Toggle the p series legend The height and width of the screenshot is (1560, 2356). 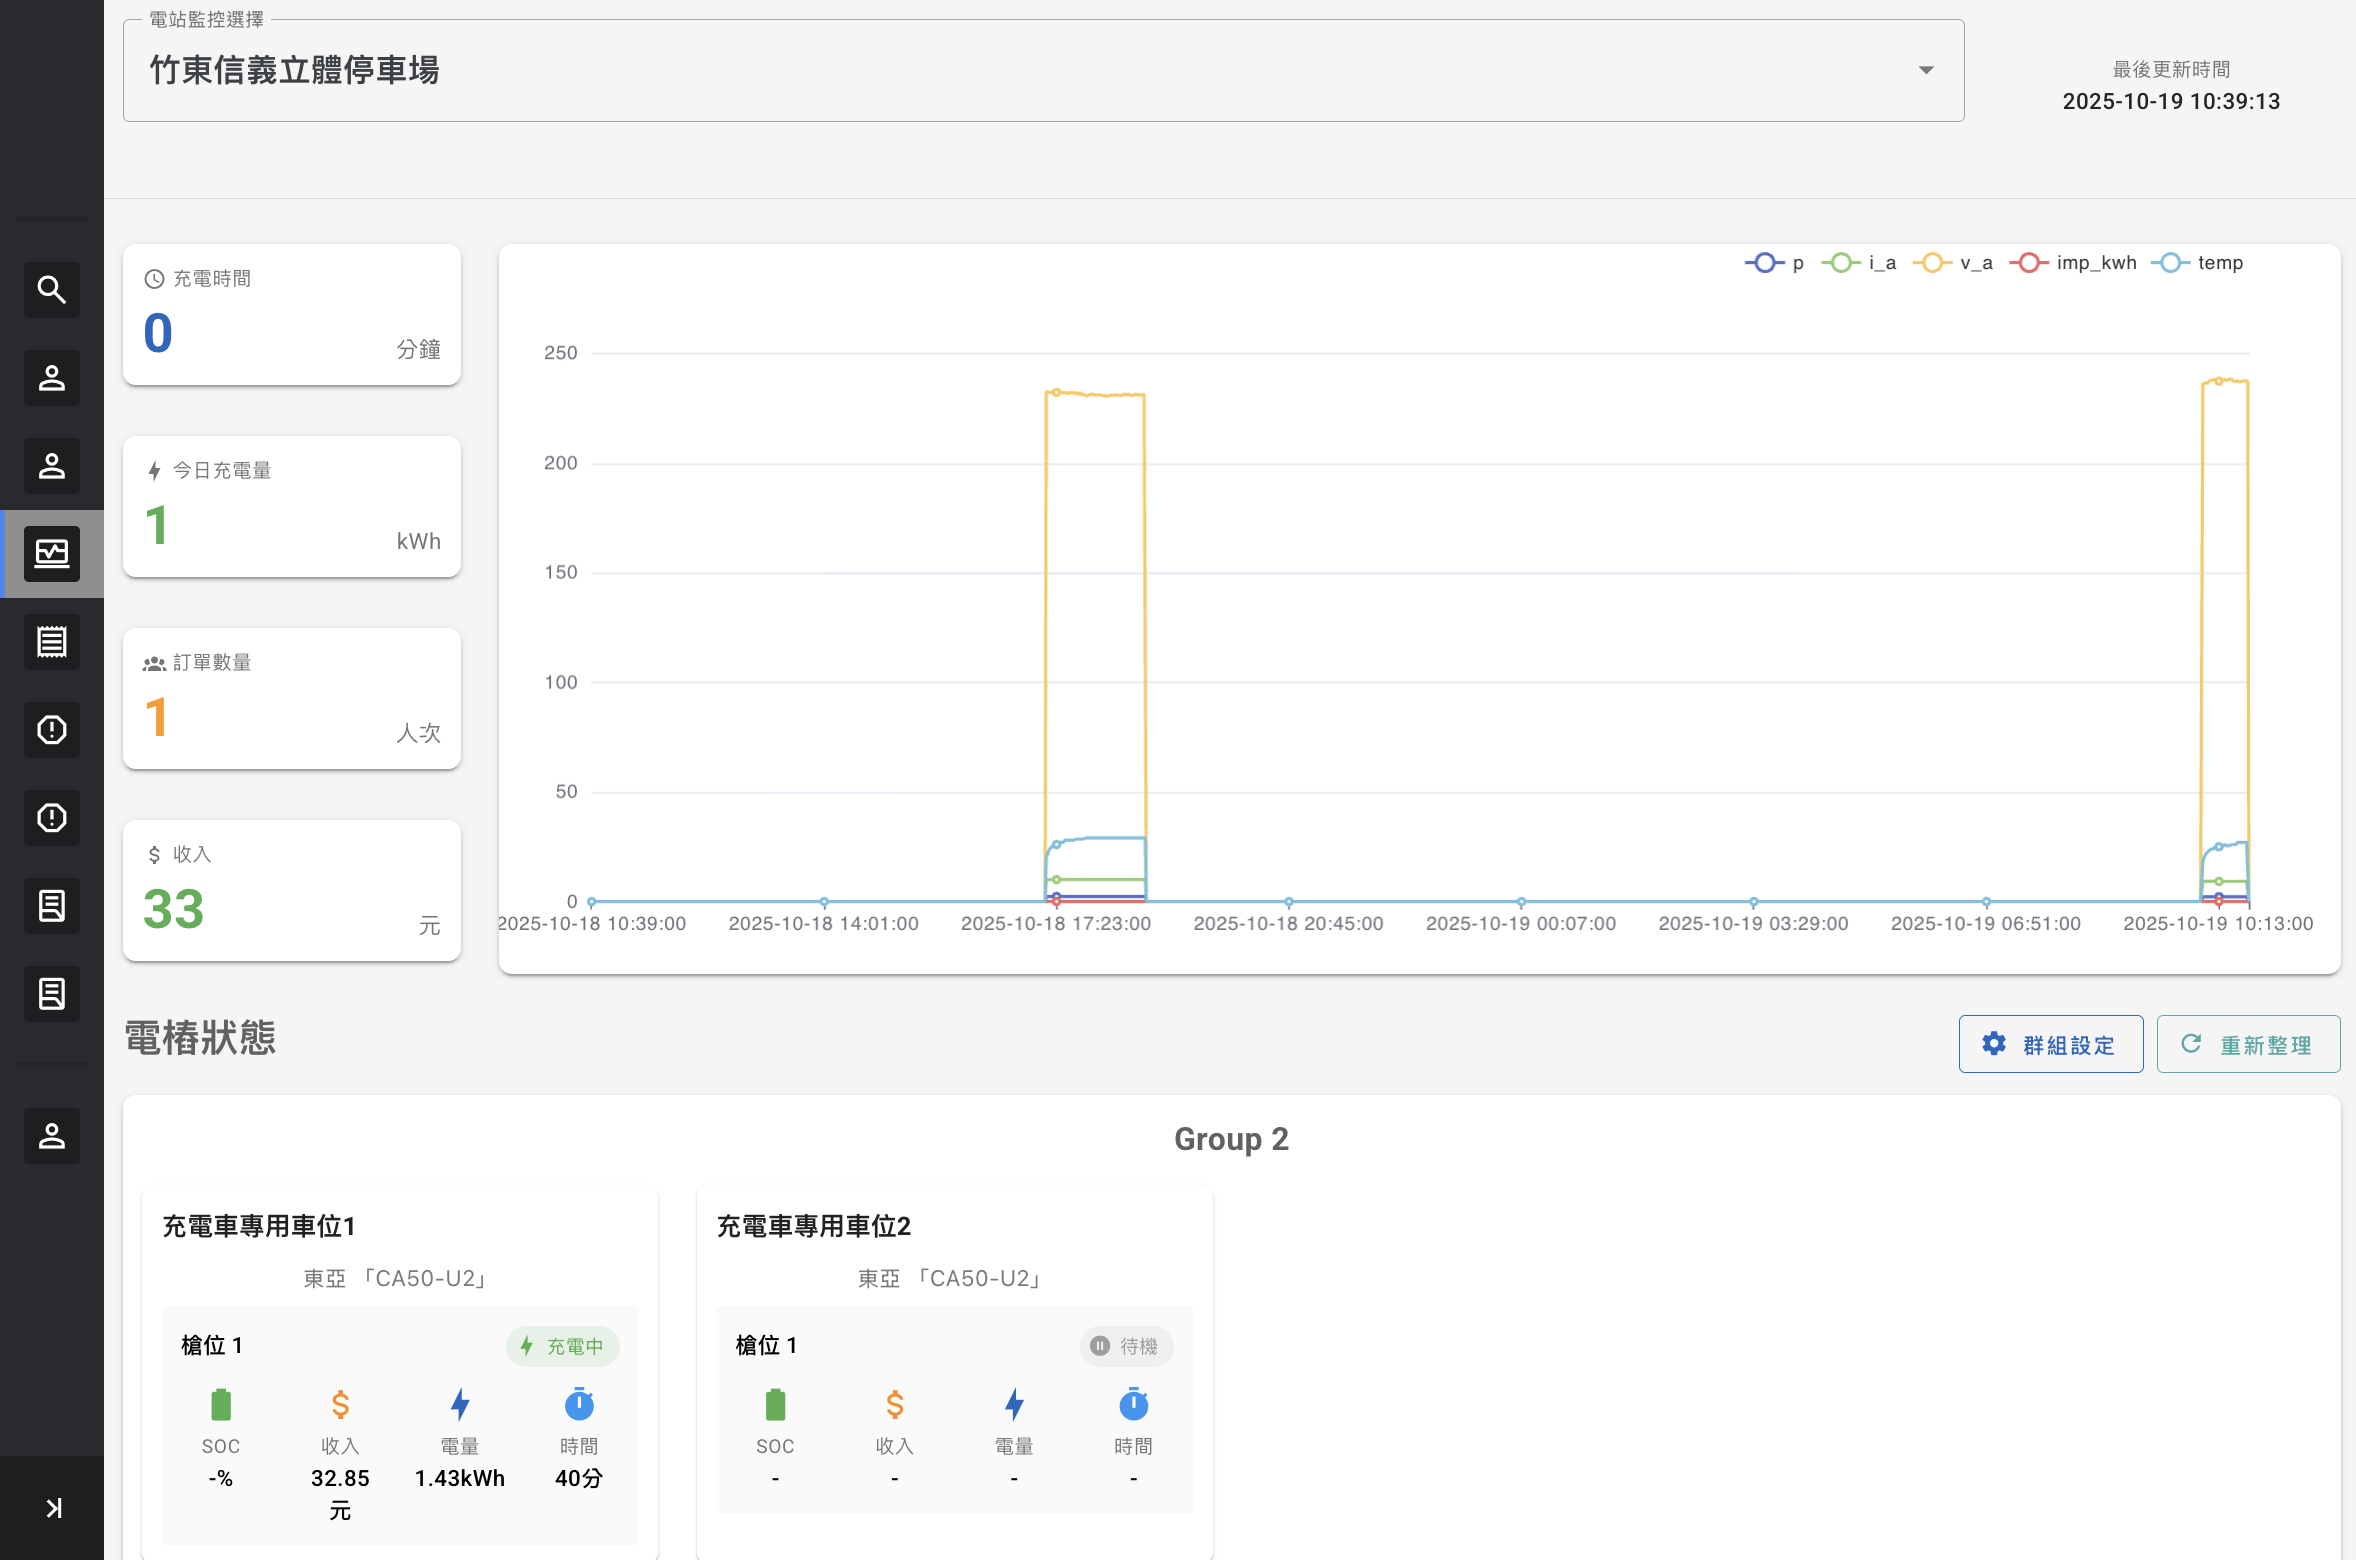pyautogui.click(x=1774, y=263)
